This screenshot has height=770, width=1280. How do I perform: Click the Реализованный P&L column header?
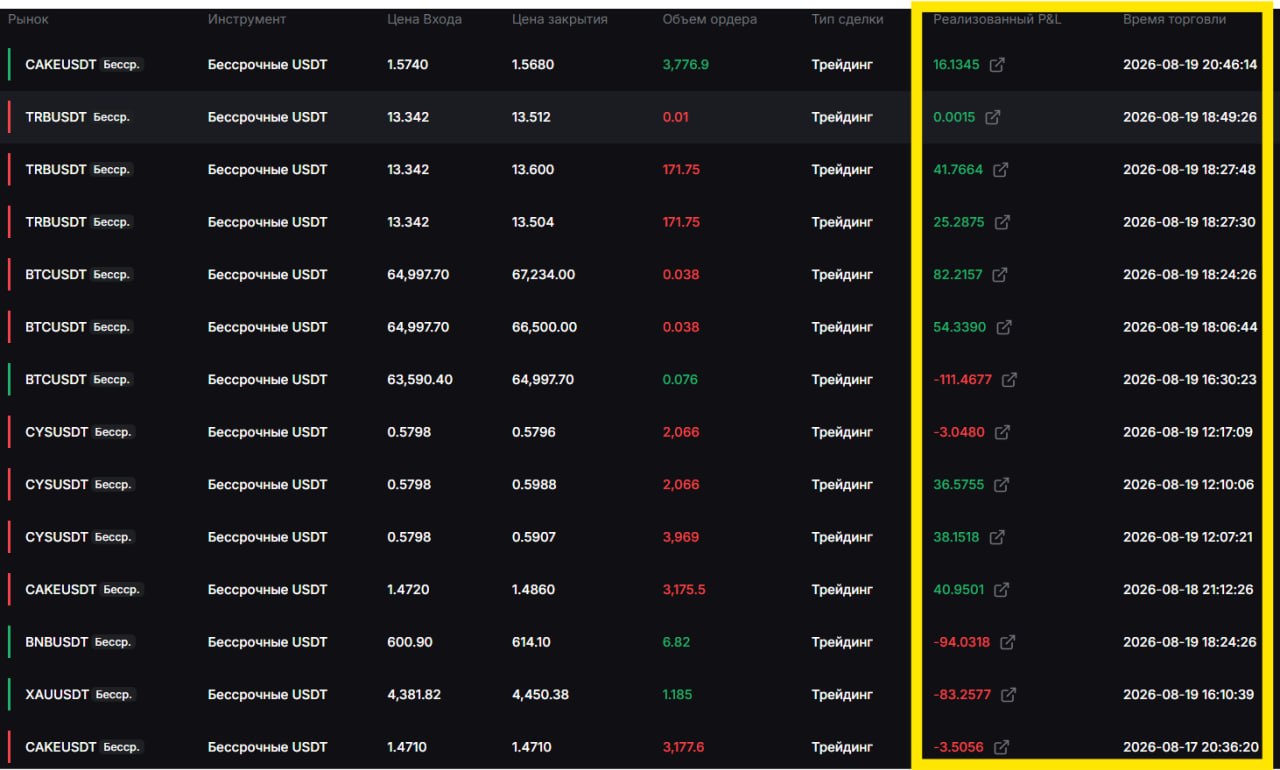997,19
